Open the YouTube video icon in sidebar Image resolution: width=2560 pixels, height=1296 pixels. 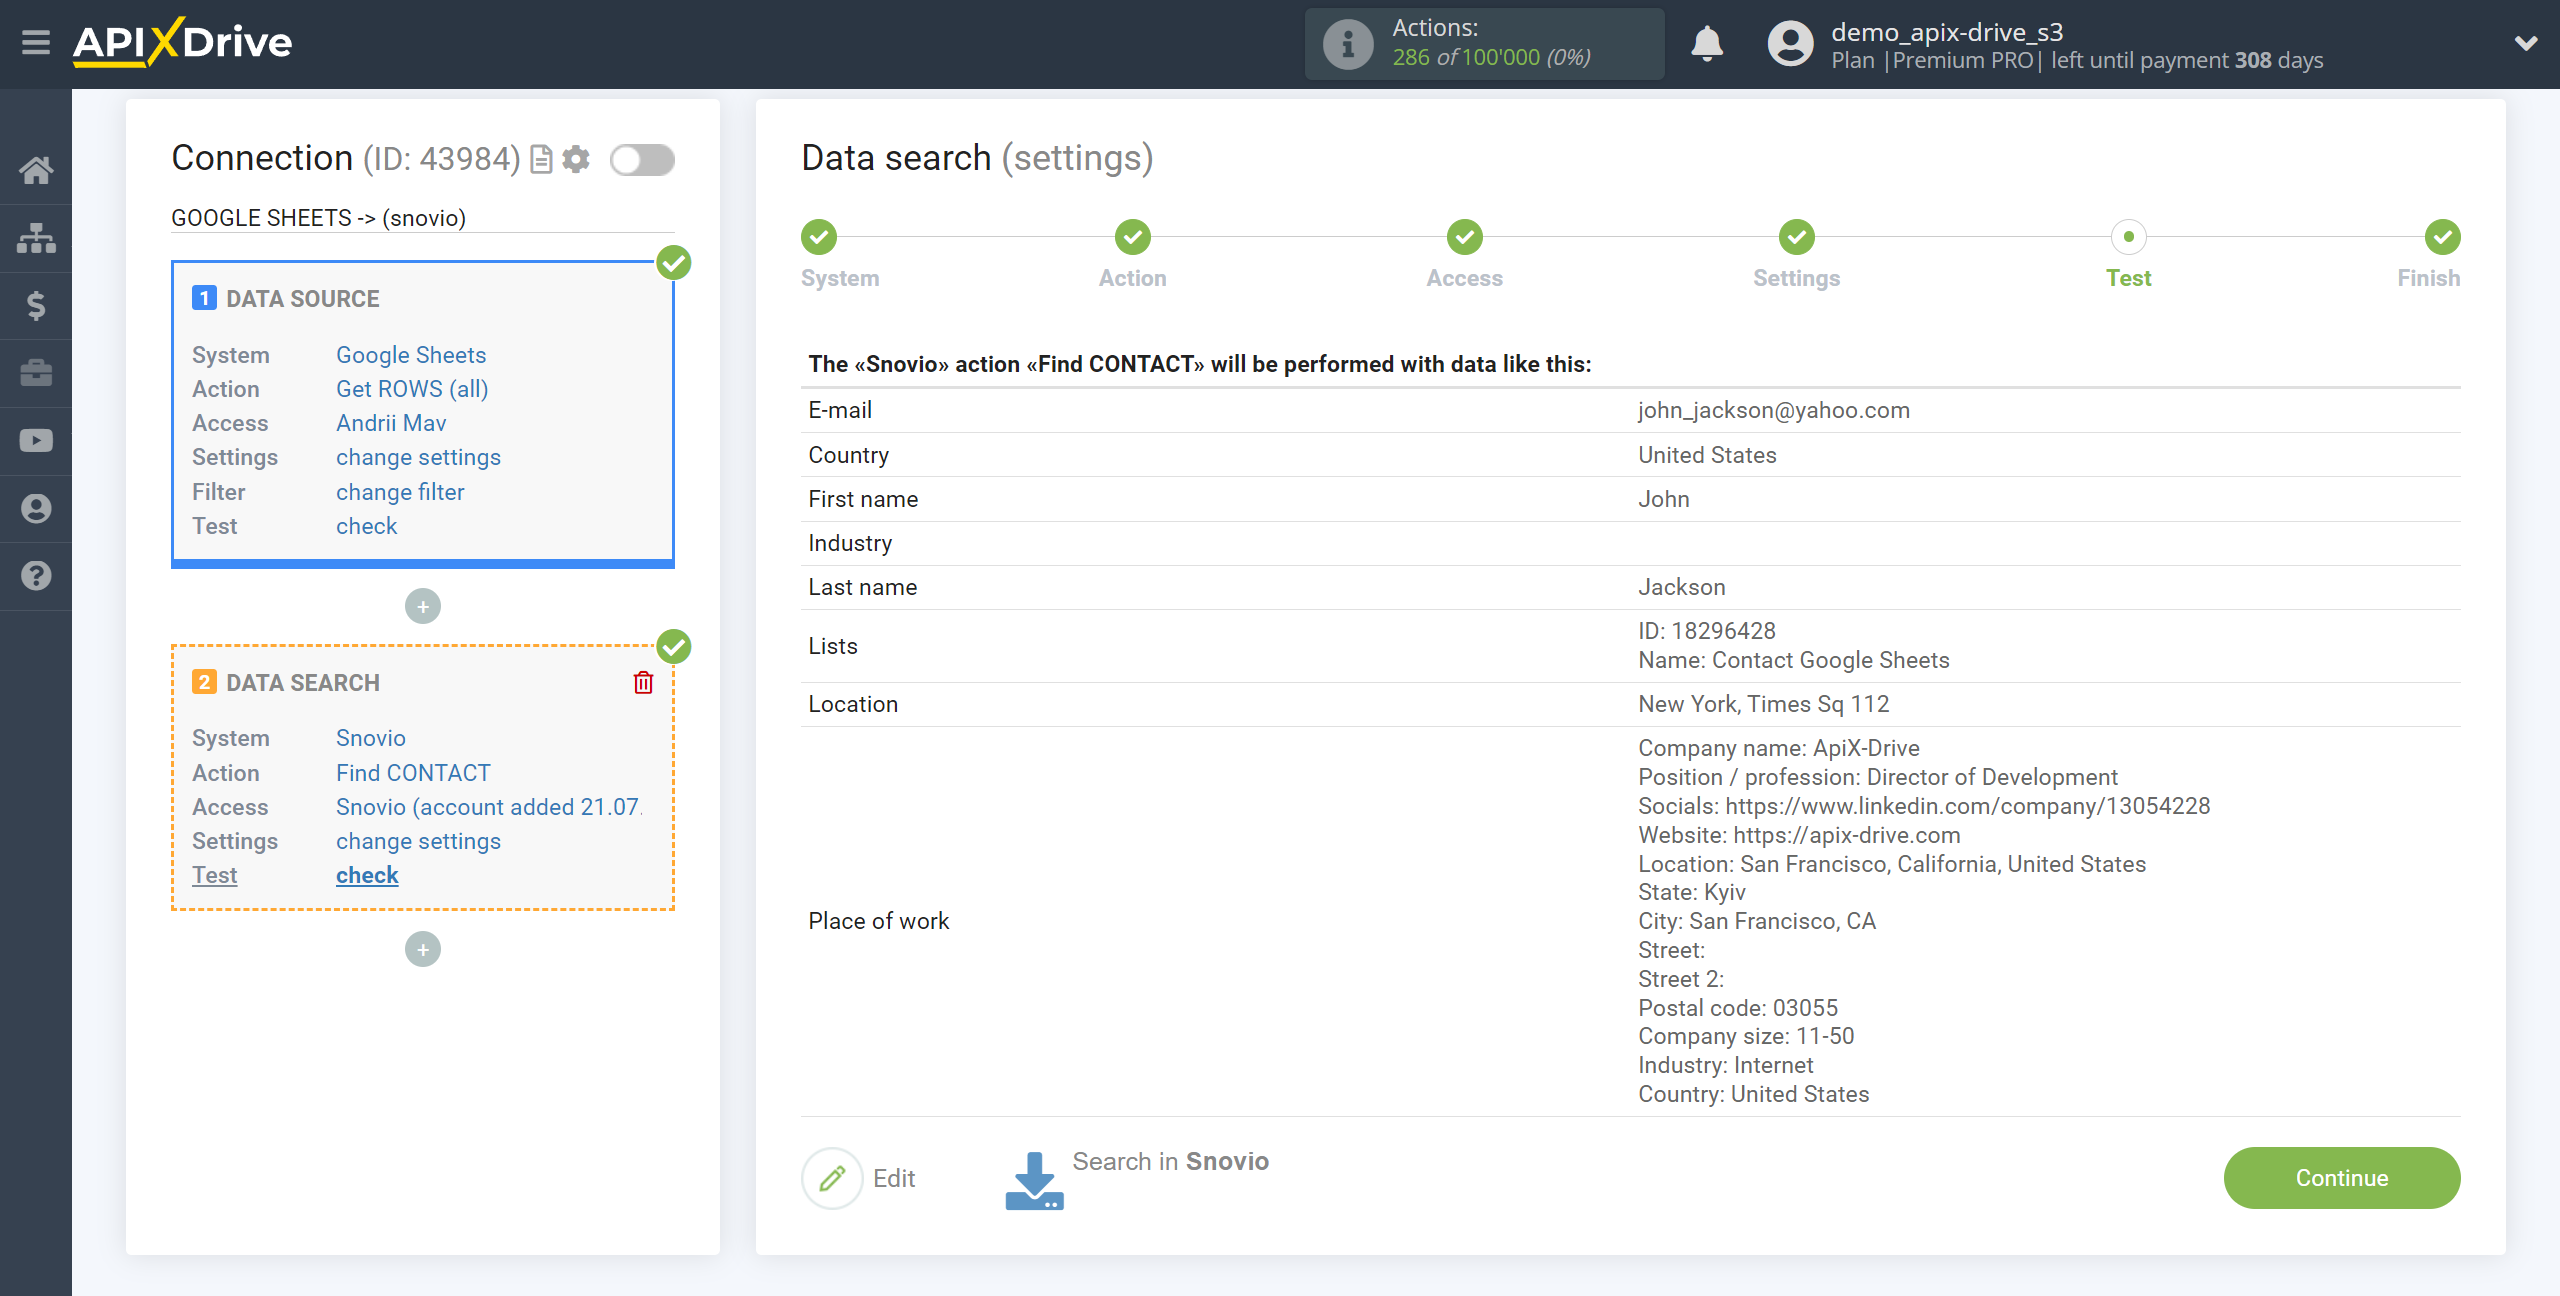coord(36,441)
